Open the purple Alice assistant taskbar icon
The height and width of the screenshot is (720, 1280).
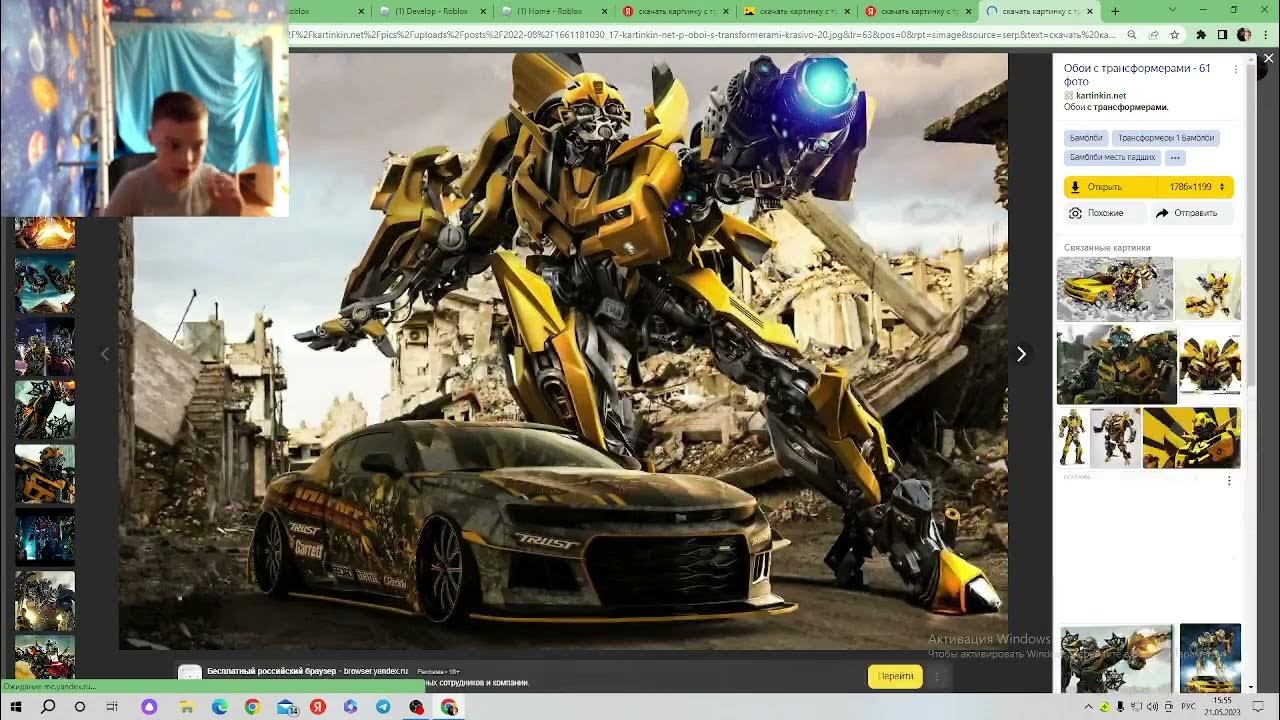click(x=149, y=707)
